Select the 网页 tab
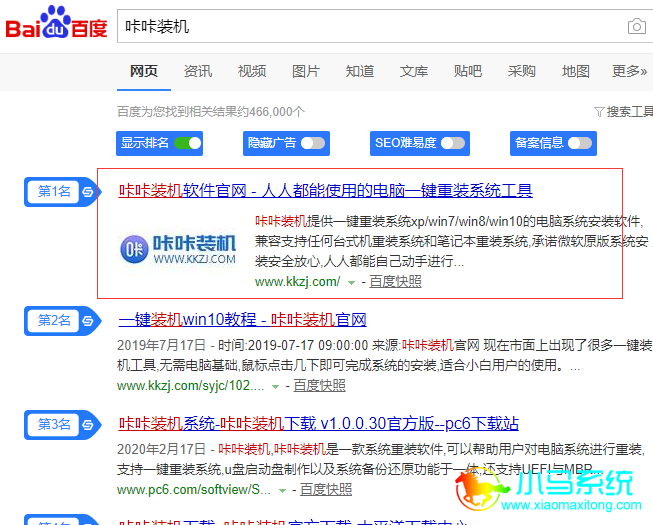 (x=144, y=71)
